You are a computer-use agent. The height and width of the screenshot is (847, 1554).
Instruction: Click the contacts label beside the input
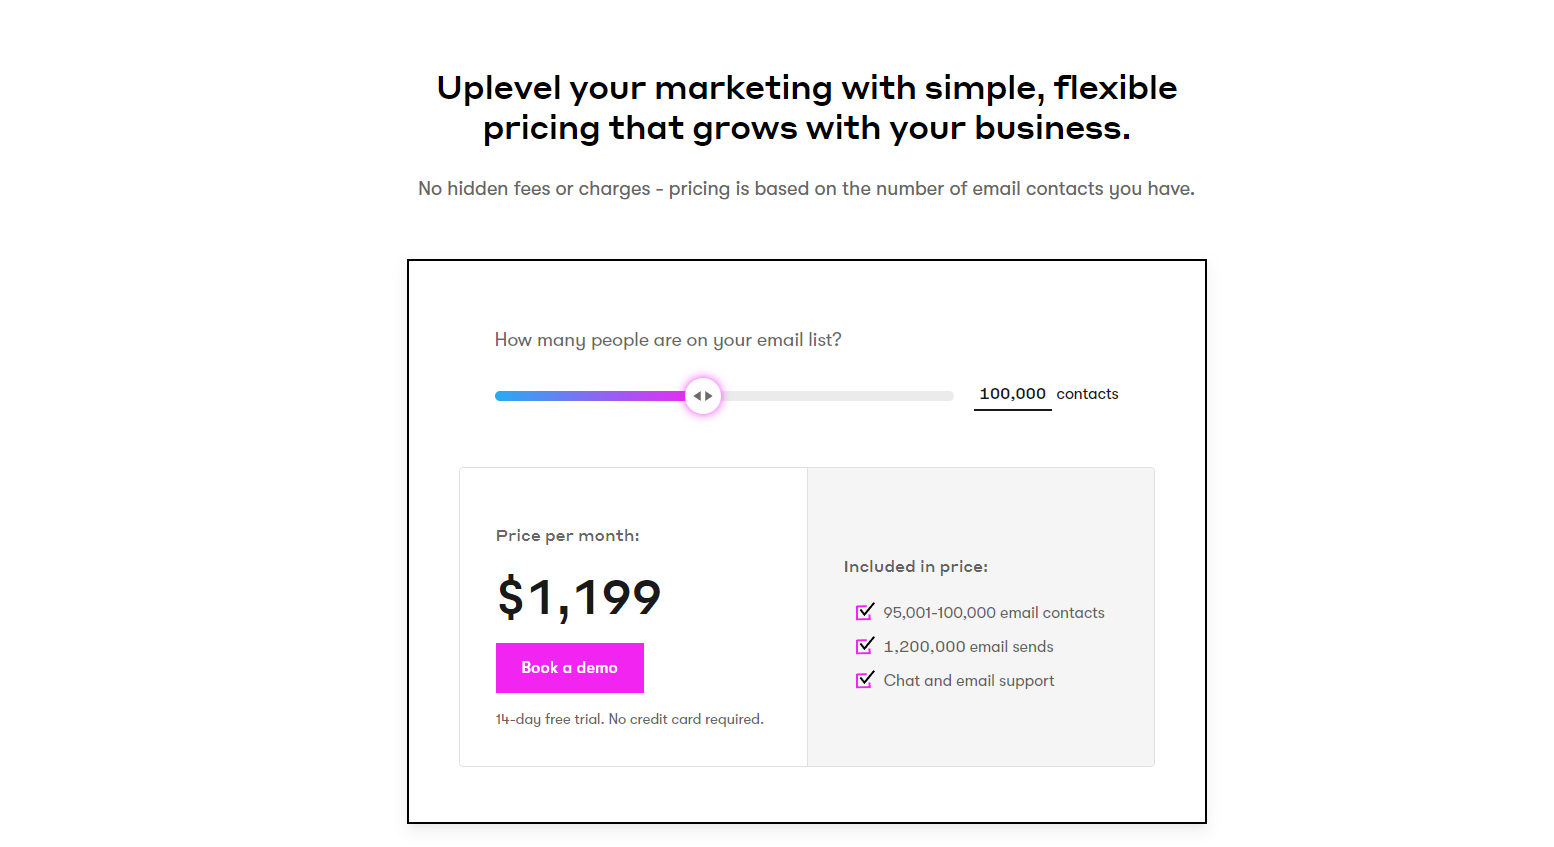pyautogui.click(x=1087, y=394)
